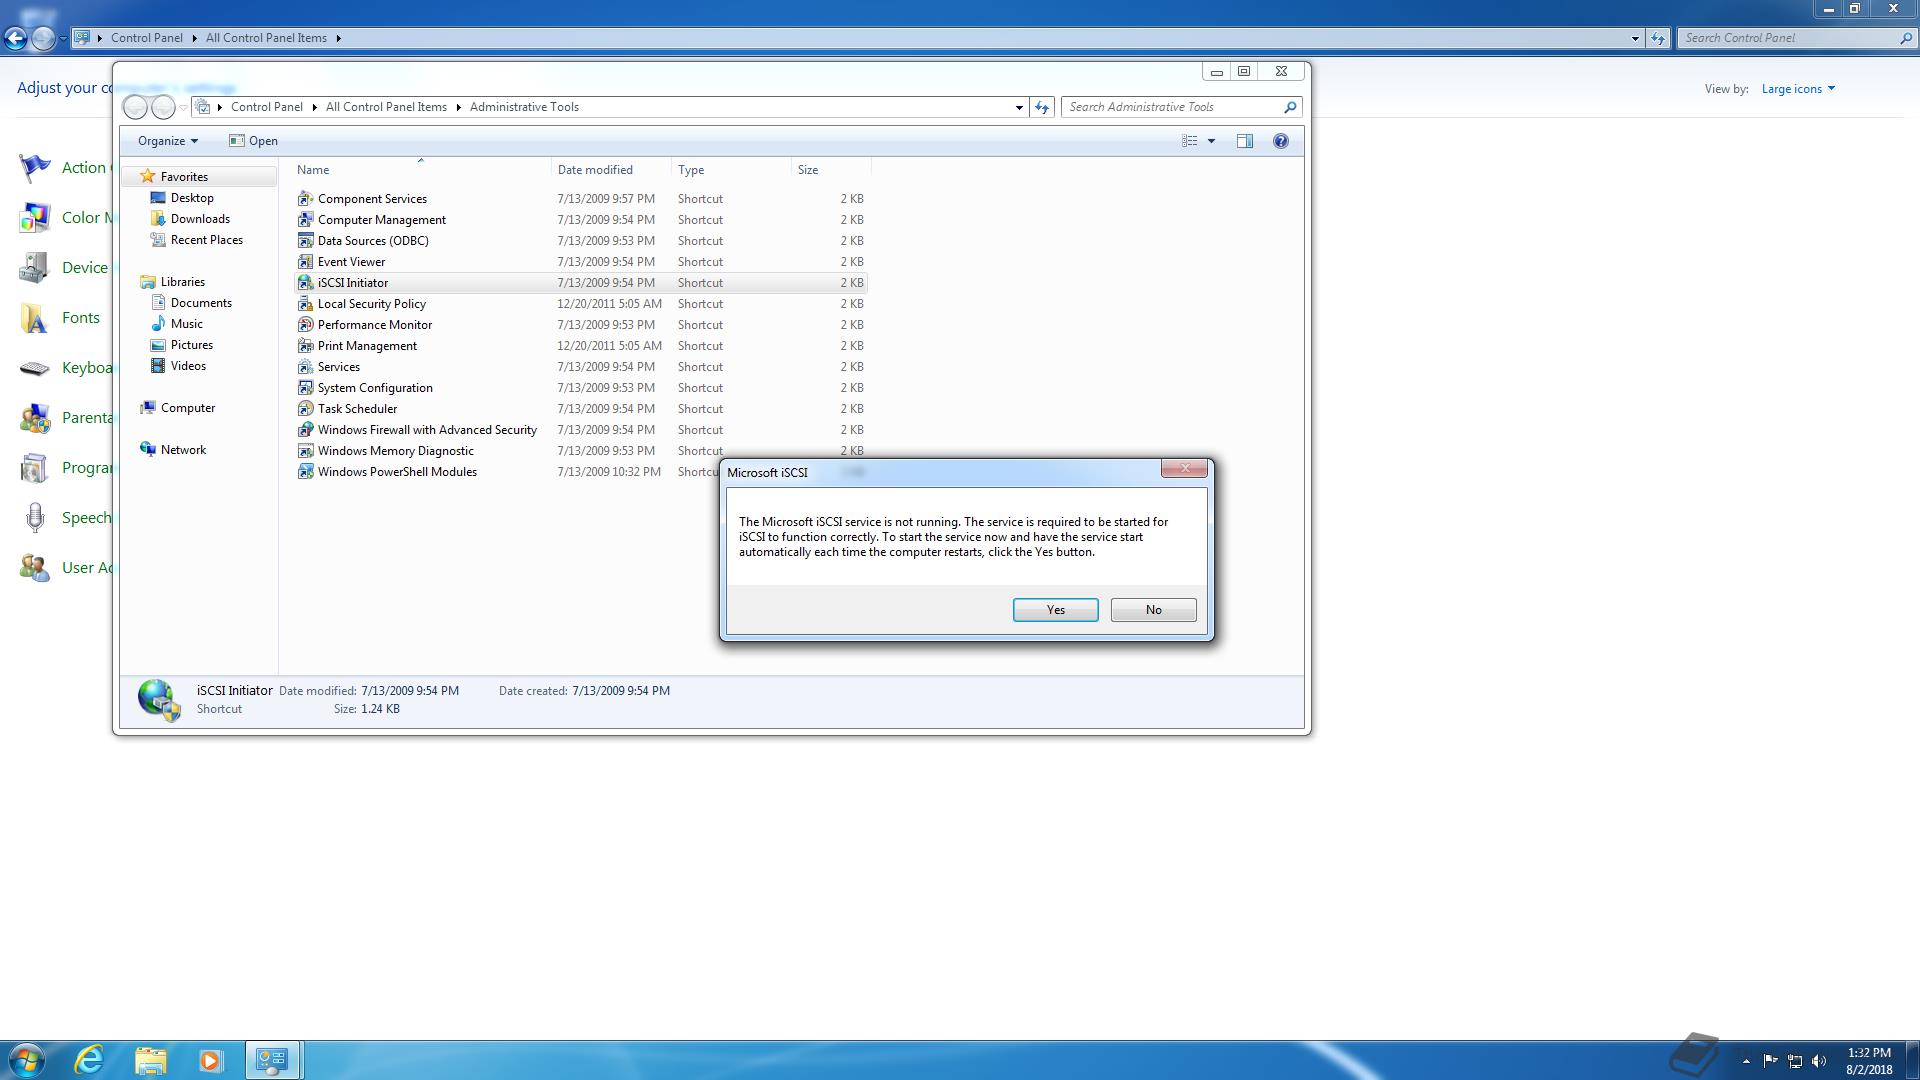This screenshot has height=1080, width=1920.
Task: Select the Local Security Policy icon
Action: point(305,304)
